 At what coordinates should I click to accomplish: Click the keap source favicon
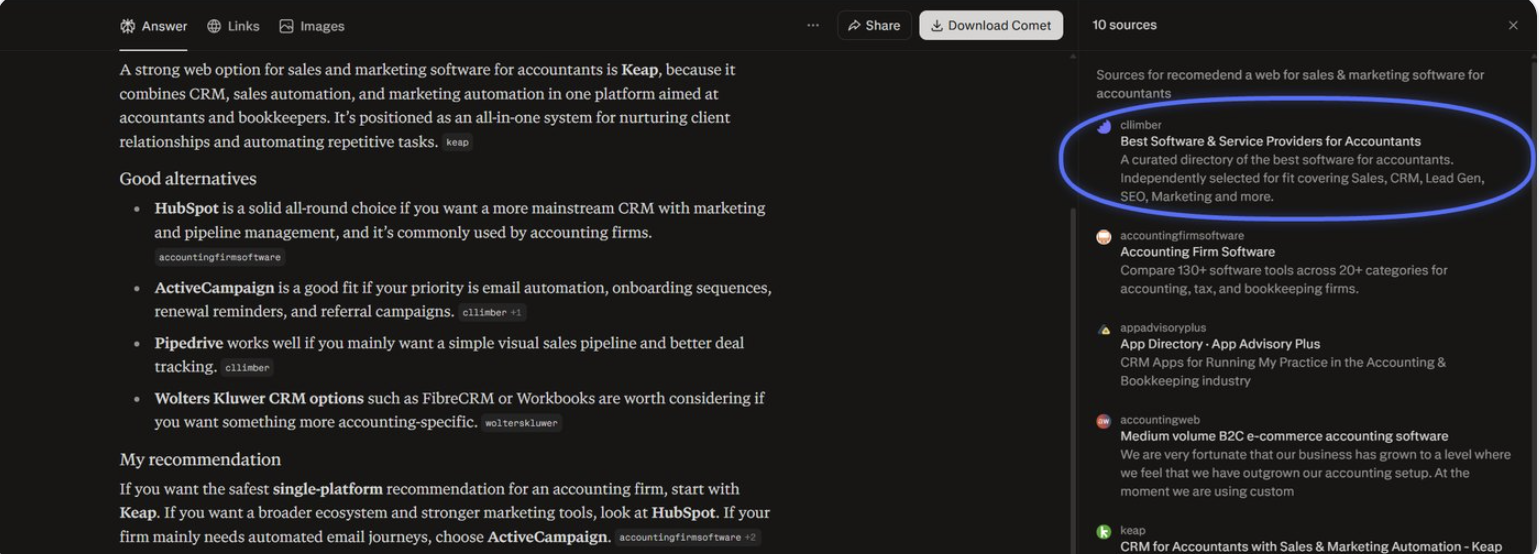pyautogui.click(x=1104, y=532)
